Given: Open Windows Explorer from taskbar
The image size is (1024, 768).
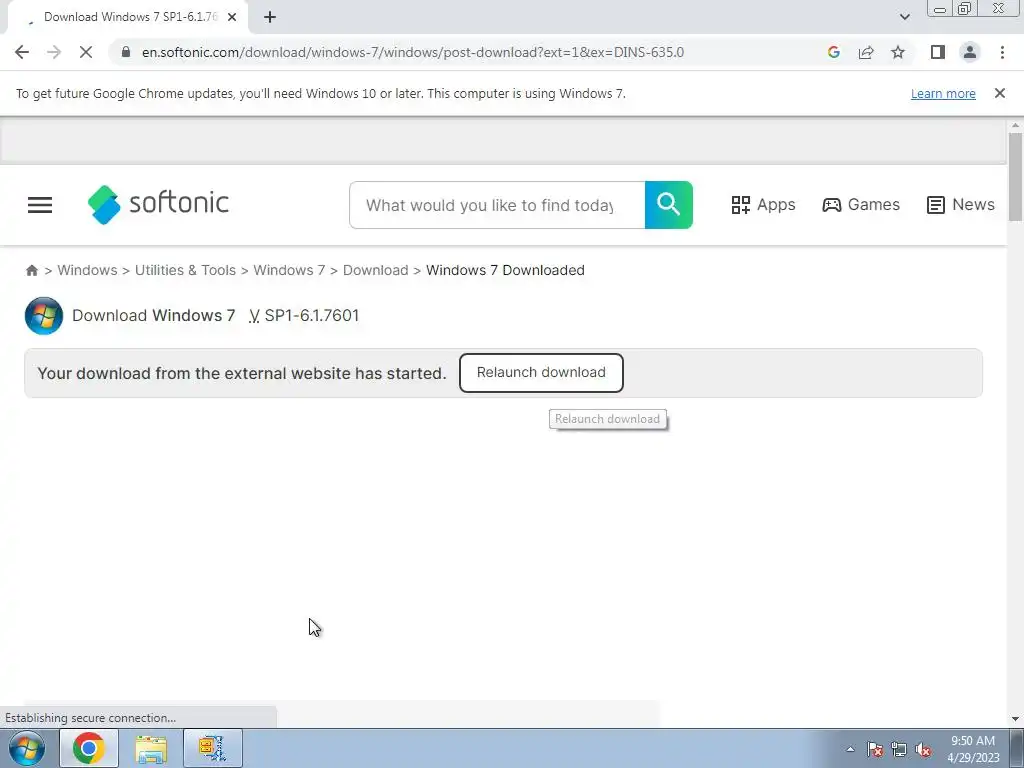Looking at the screenshot, I should pyautogui.click(x=151, y=748).
